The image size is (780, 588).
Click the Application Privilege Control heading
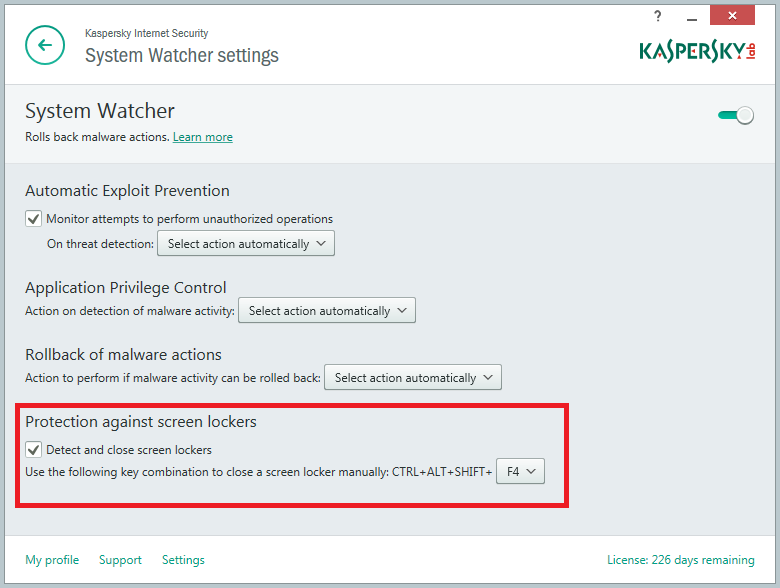point(126,288)
